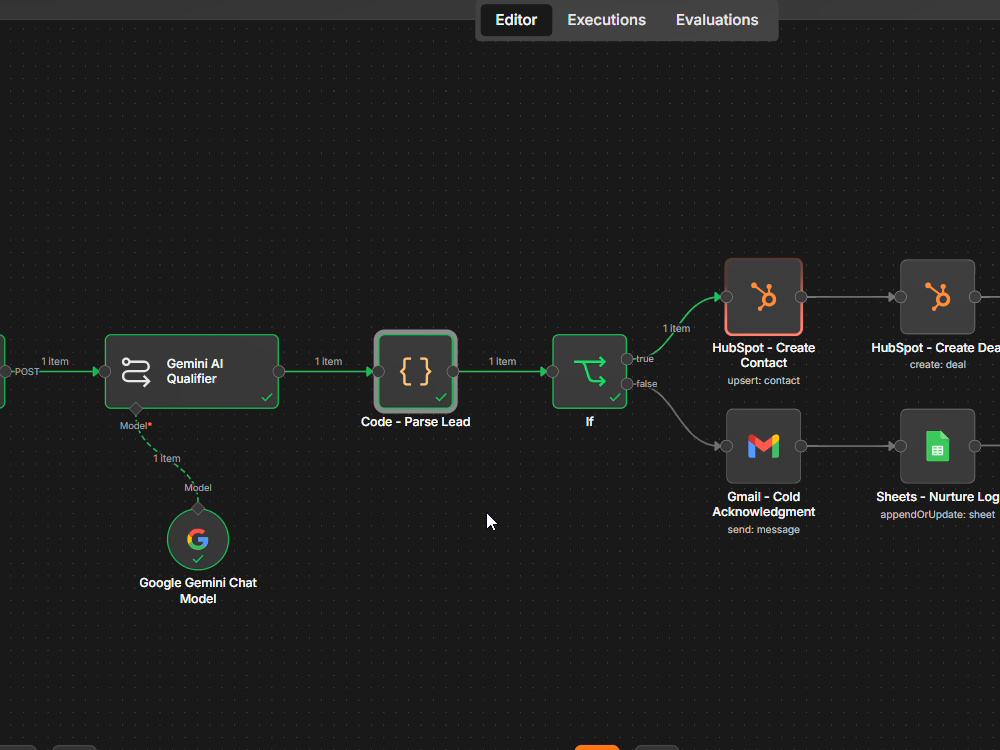This screenshot has width=1000, height=750.
Task: Click the "create: deal" subtitle text
Action: (x=938, y=364)
